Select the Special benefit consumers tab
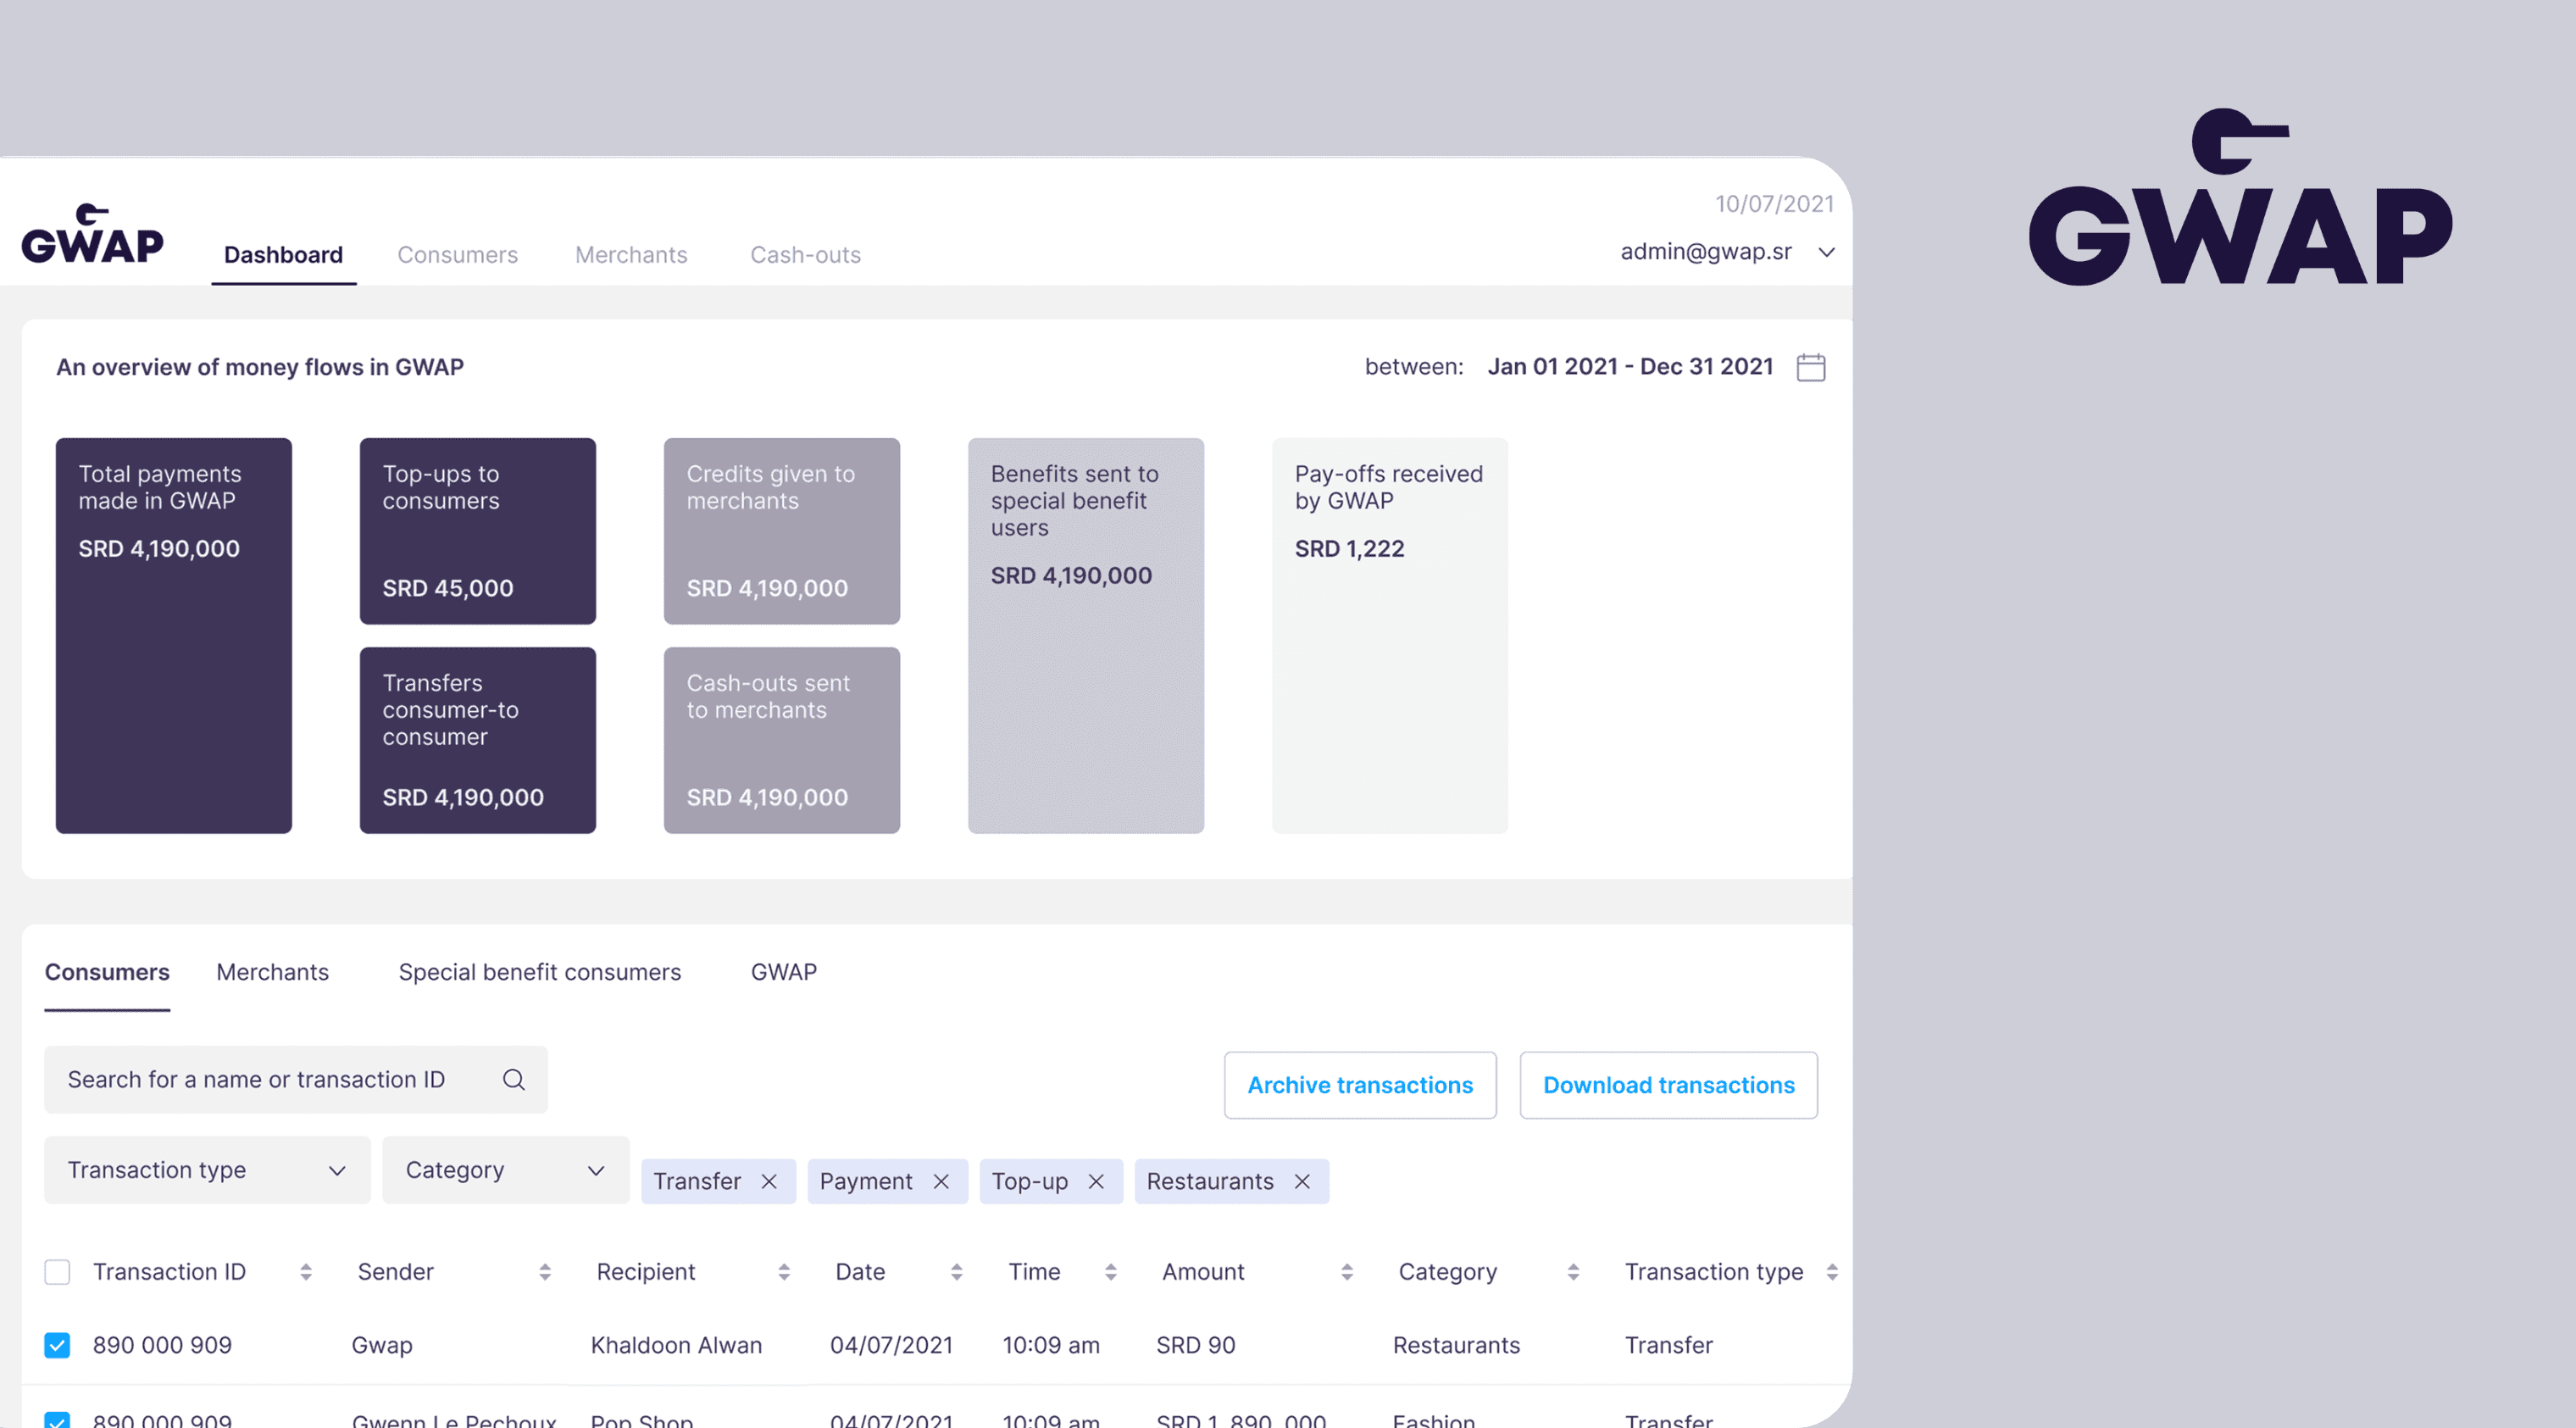This screenshot has width=2576, height=1428. [x=539, y=972]
